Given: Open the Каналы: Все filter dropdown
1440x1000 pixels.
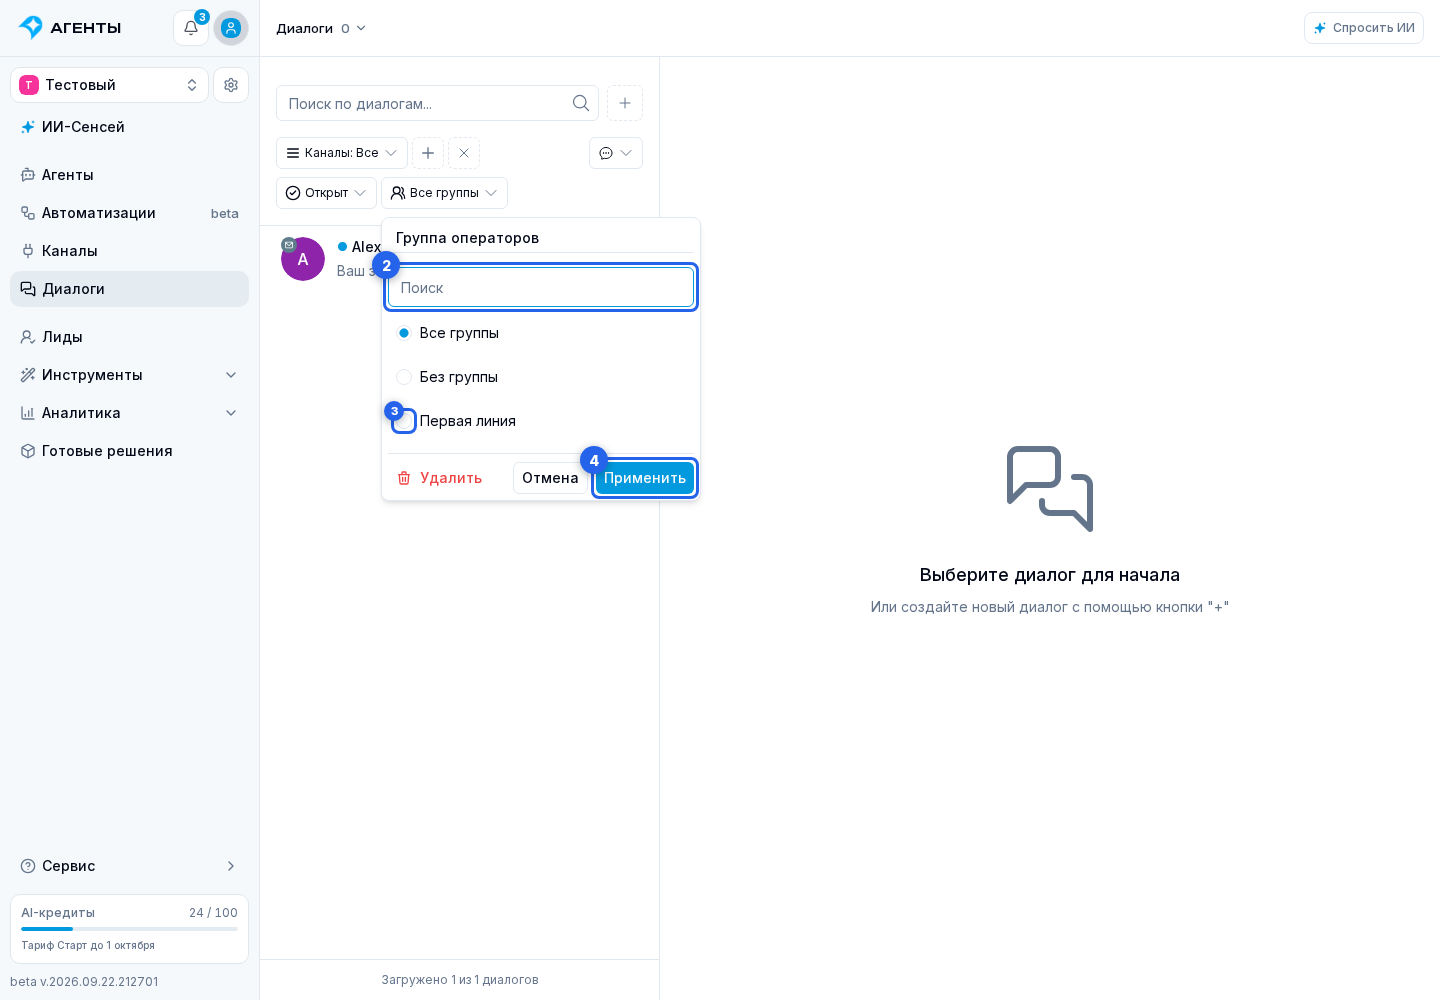Looking at the screenshot, I should pyautogui.click(x=342, y=153).
